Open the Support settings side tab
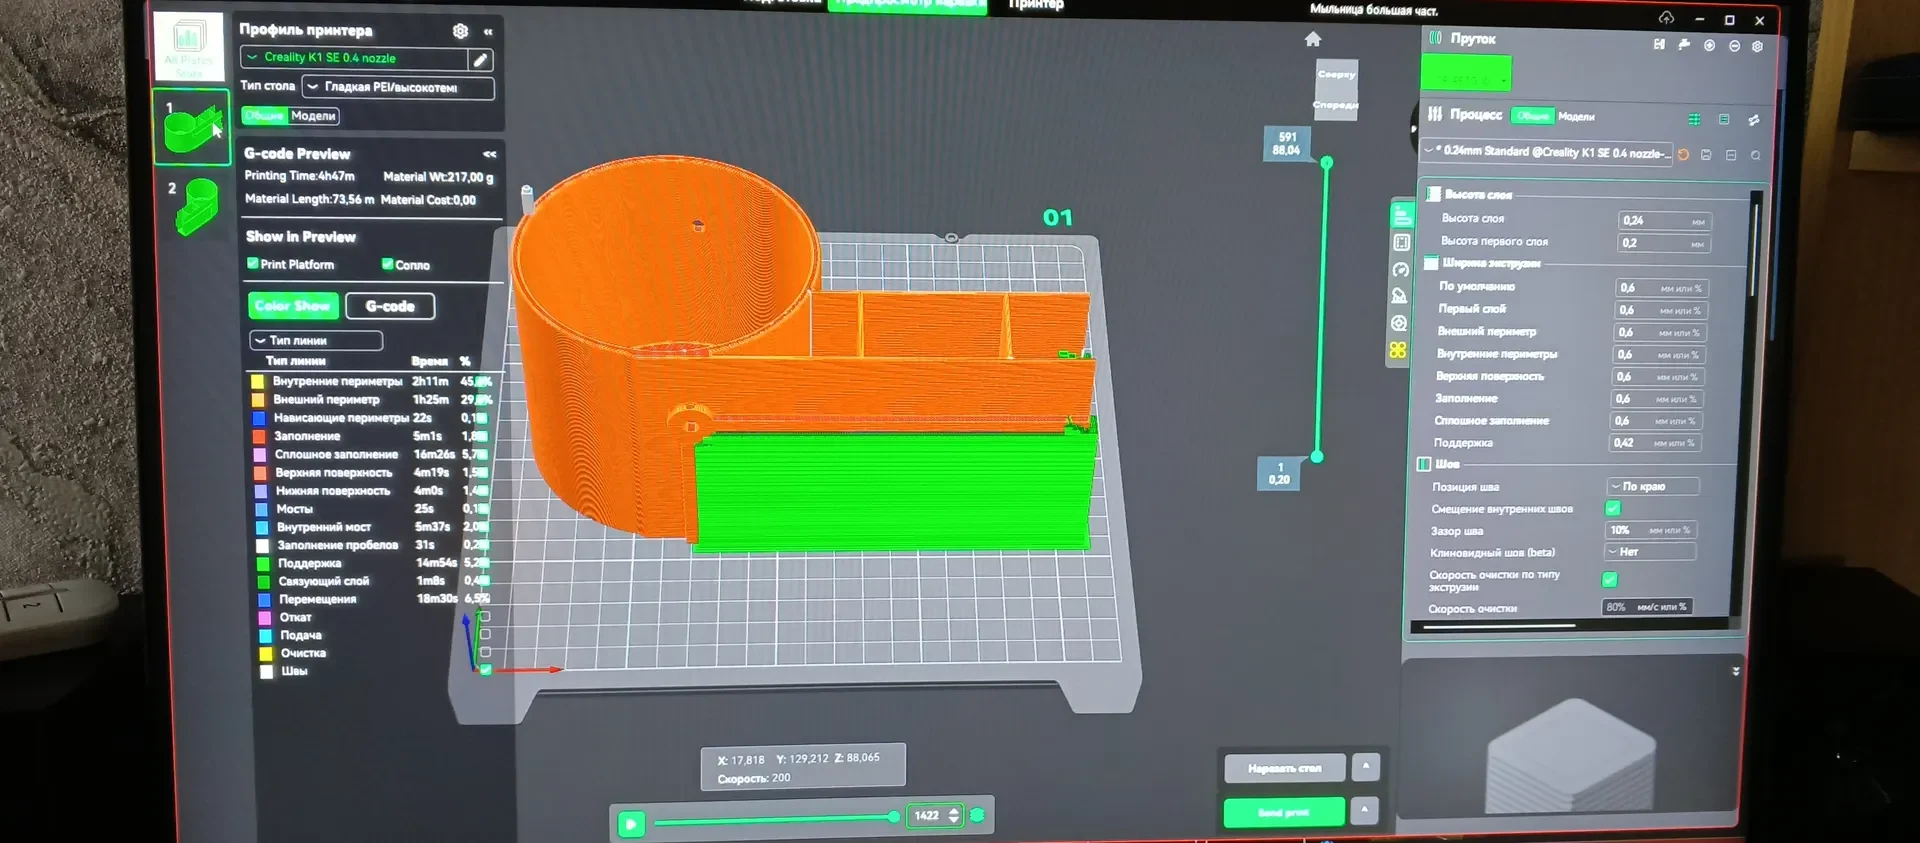 (x=1399, y=296)
